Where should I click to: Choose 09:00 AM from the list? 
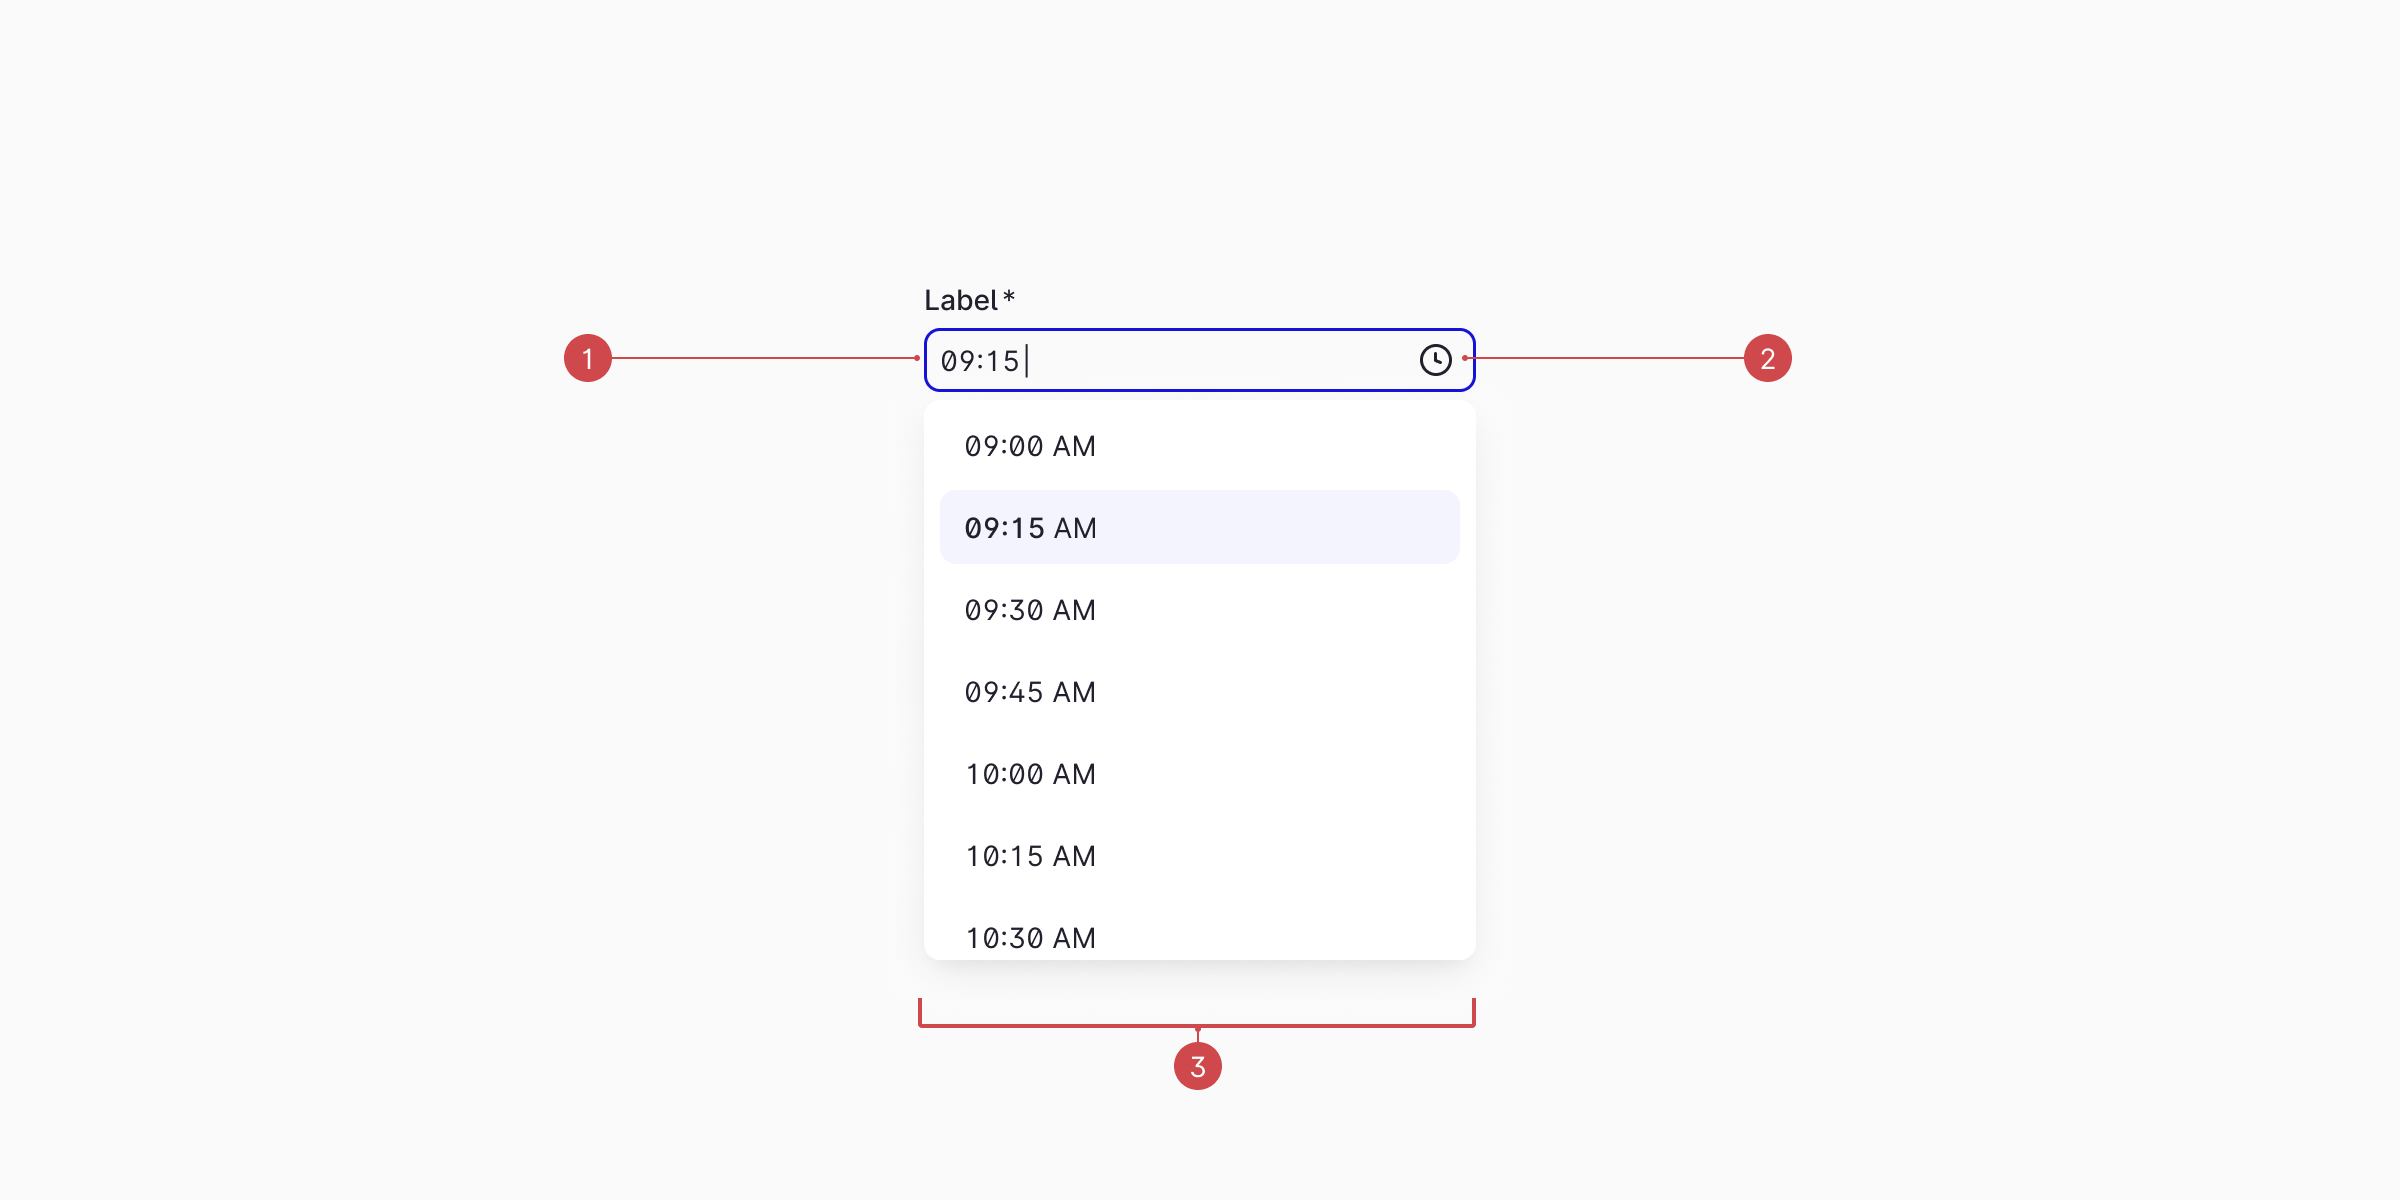coord(1199,445)
